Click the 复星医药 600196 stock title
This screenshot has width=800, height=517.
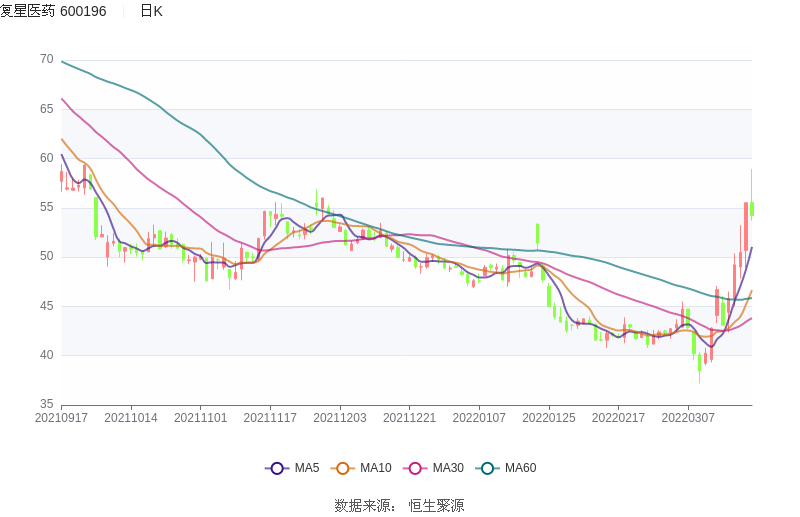(x=53, y=11)
